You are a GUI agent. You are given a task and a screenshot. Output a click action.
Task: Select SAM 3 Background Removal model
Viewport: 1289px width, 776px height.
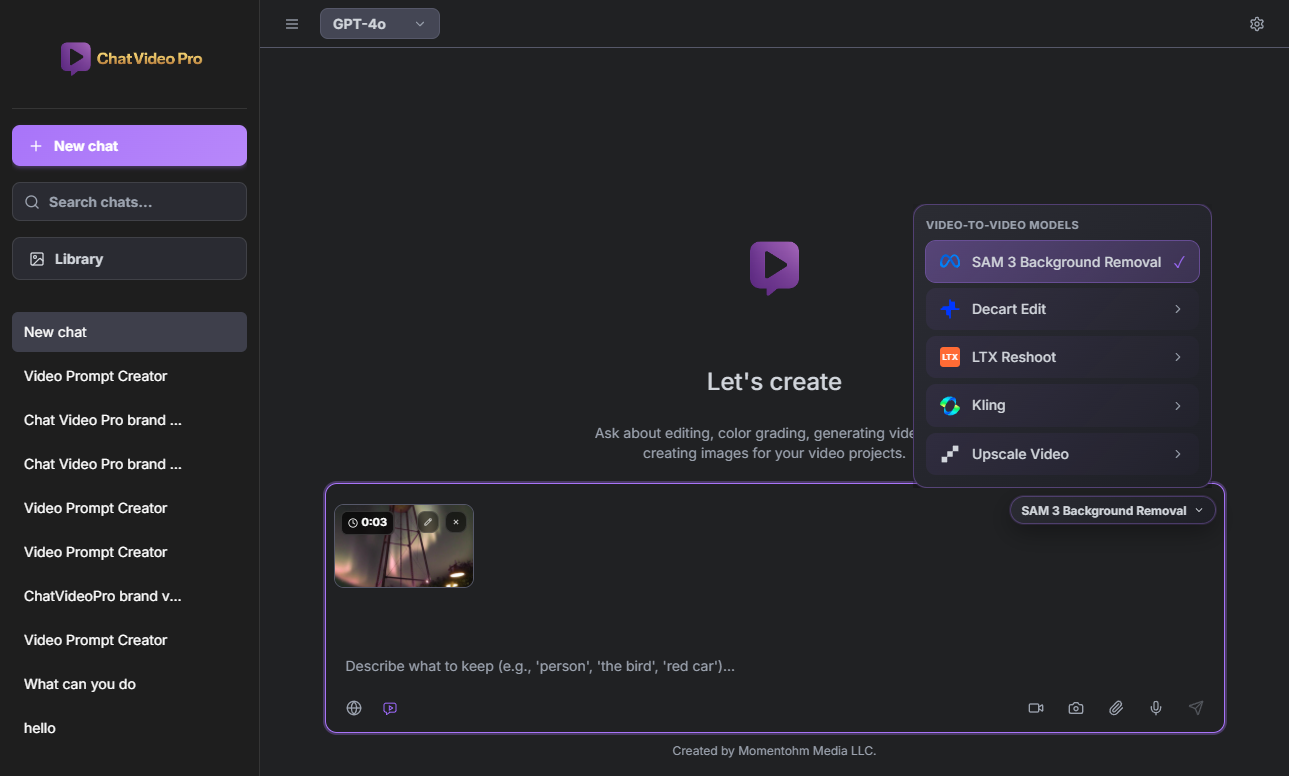pos(1062,262)
